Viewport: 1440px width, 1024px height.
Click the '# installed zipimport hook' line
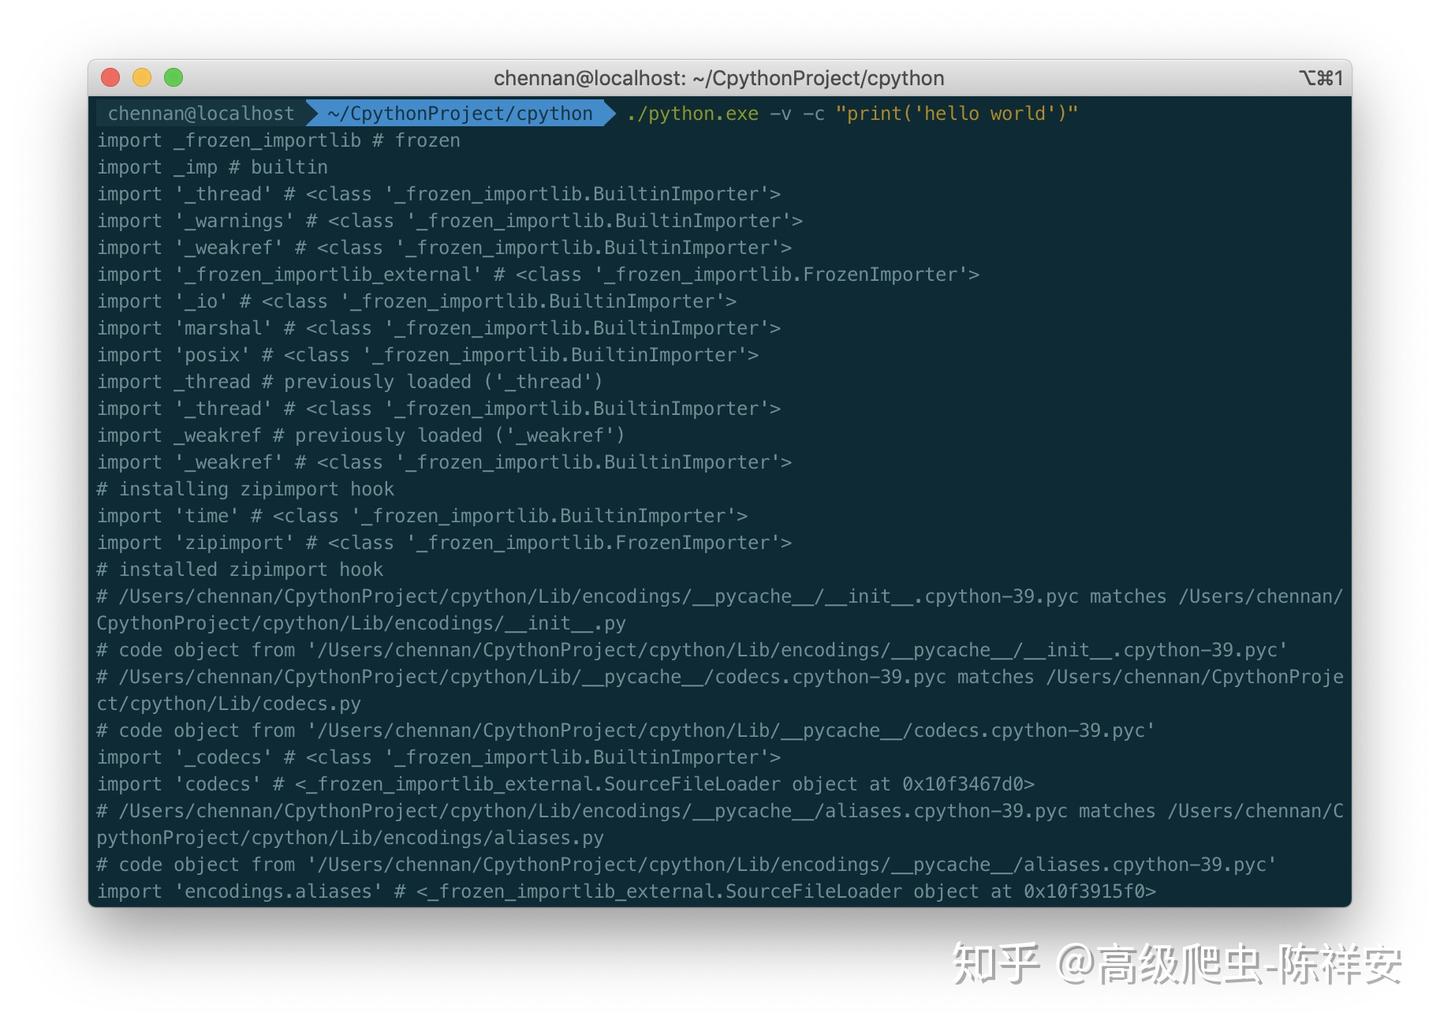(239, 569)
